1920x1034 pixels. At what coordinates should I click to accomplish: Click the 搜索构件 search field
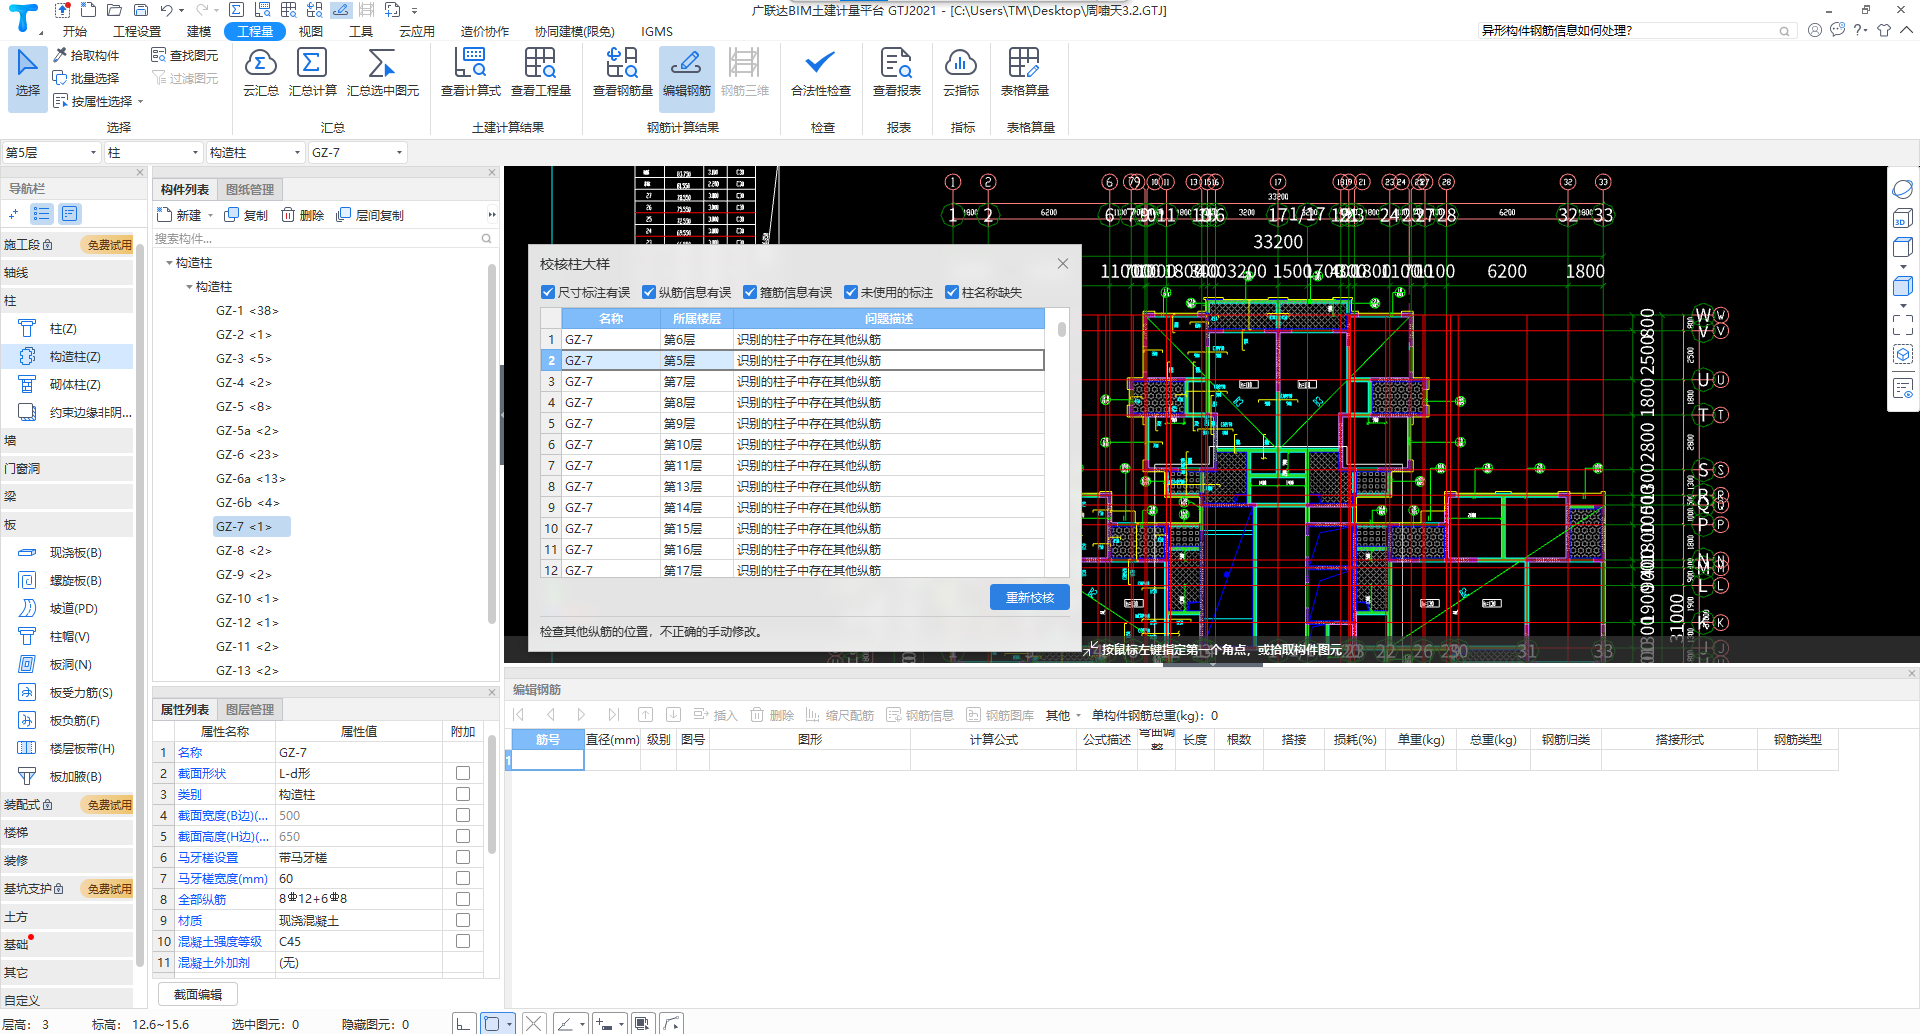[x=323, y=239]
